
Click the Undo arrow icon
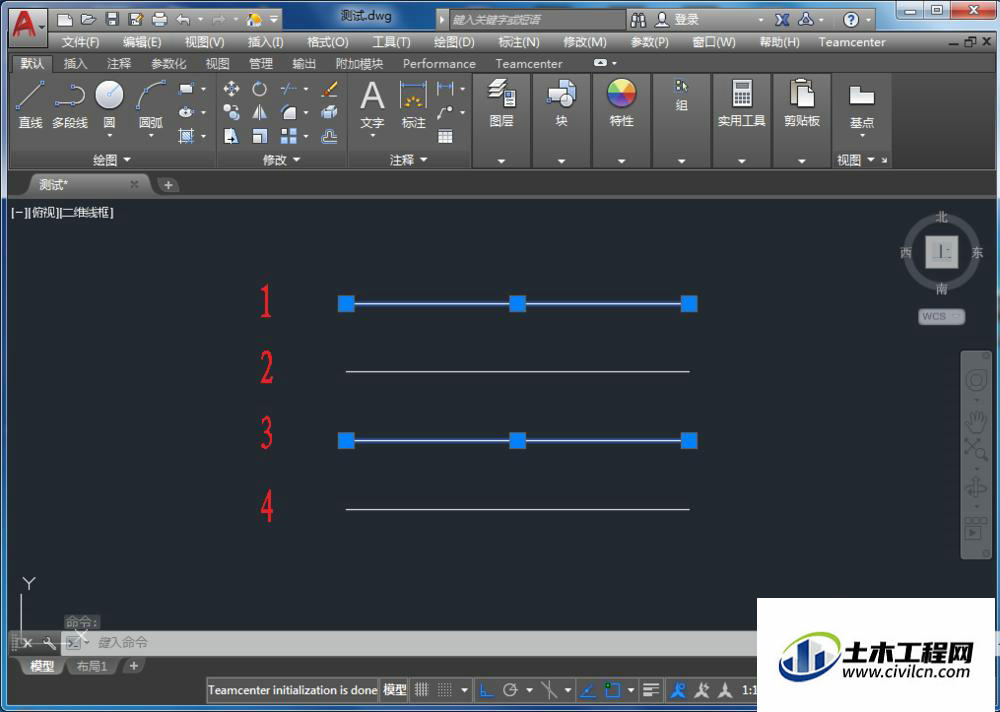[183, 19]
